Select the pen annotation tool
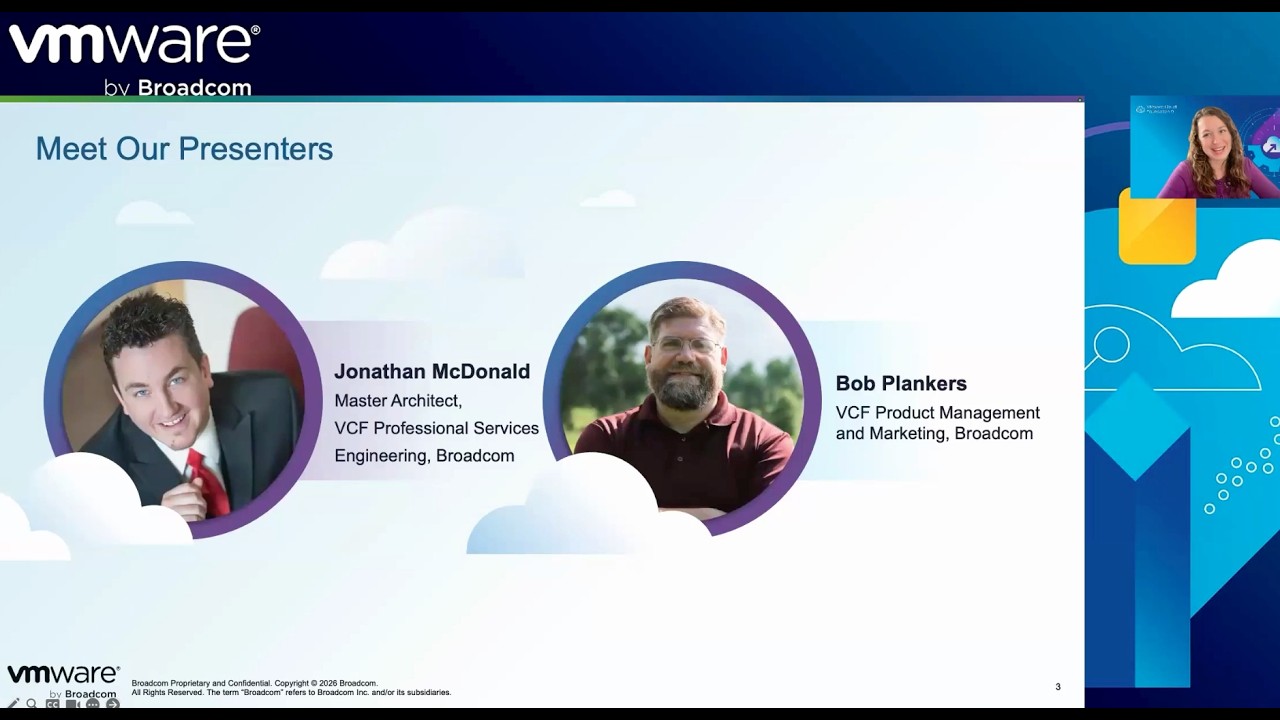Image resolution: width=1280 pixels, height=720 pixels. point(13,704)
